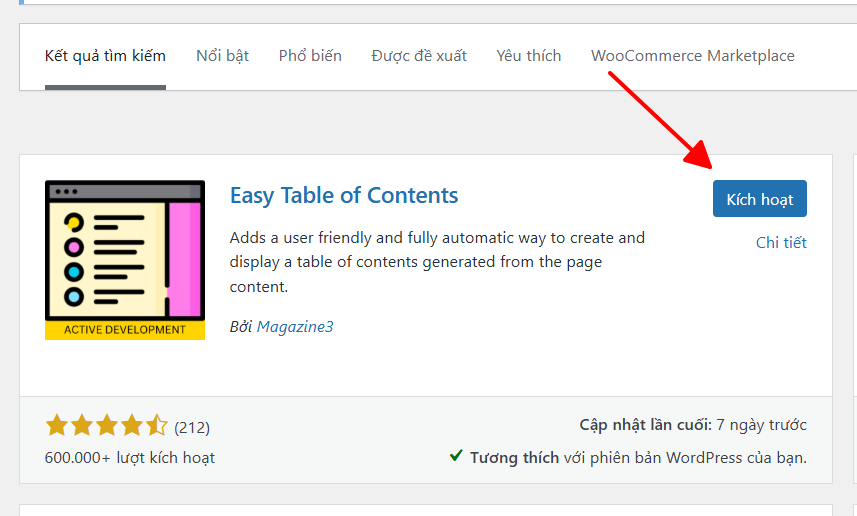Click the 600.000+ lượt kích hoạt text
This screenshot has height=516, width=857.
click(x=130, y=458)
